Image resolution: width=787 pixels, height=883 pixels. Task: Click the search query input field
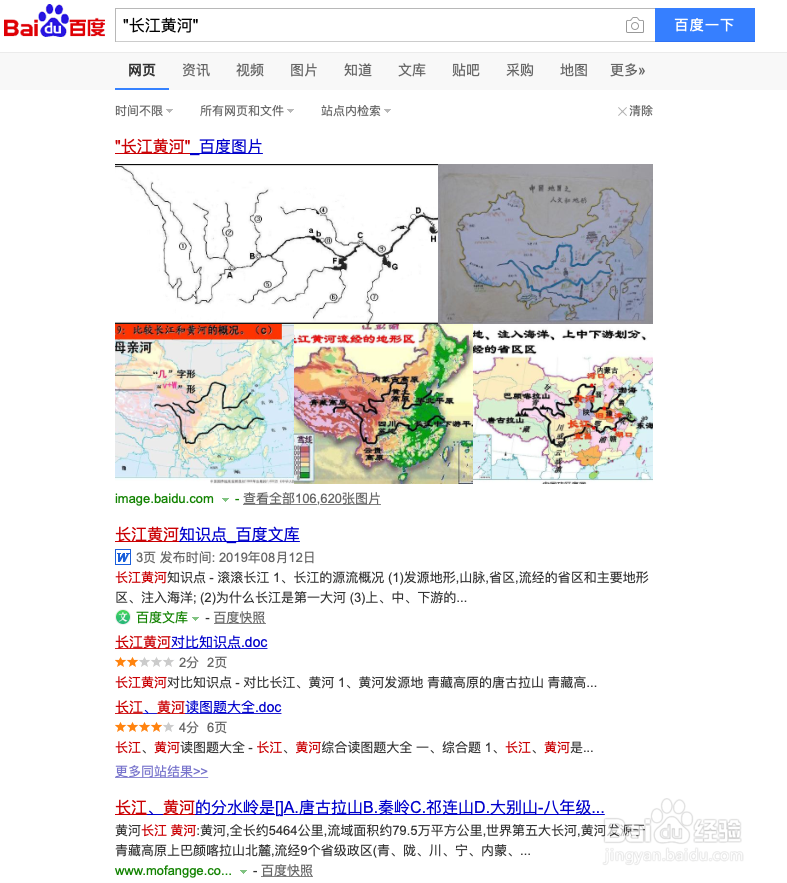point(384,25)
